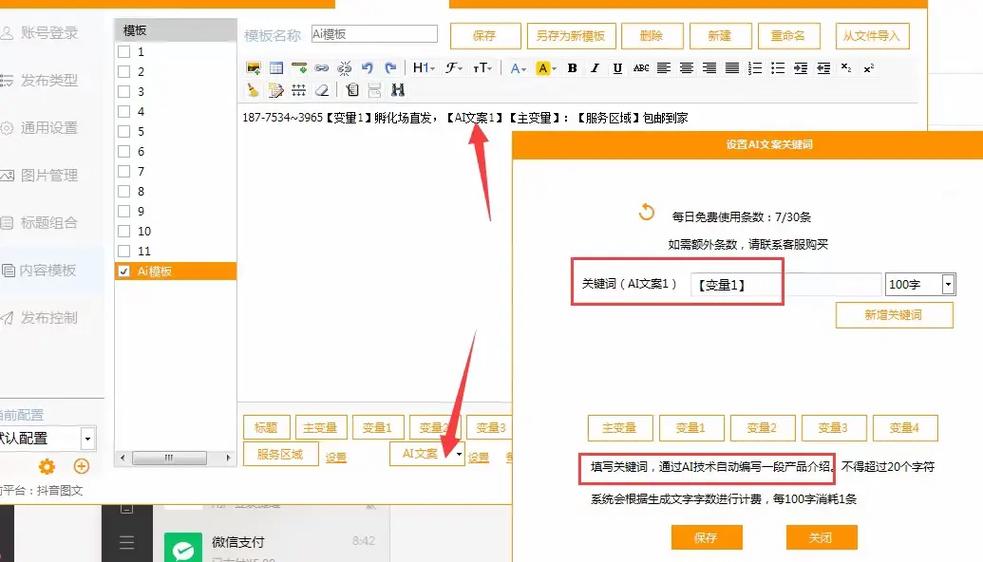Click the 模板名称 input field containing Ai模板
983x562 pixels.
coord(374,34)
